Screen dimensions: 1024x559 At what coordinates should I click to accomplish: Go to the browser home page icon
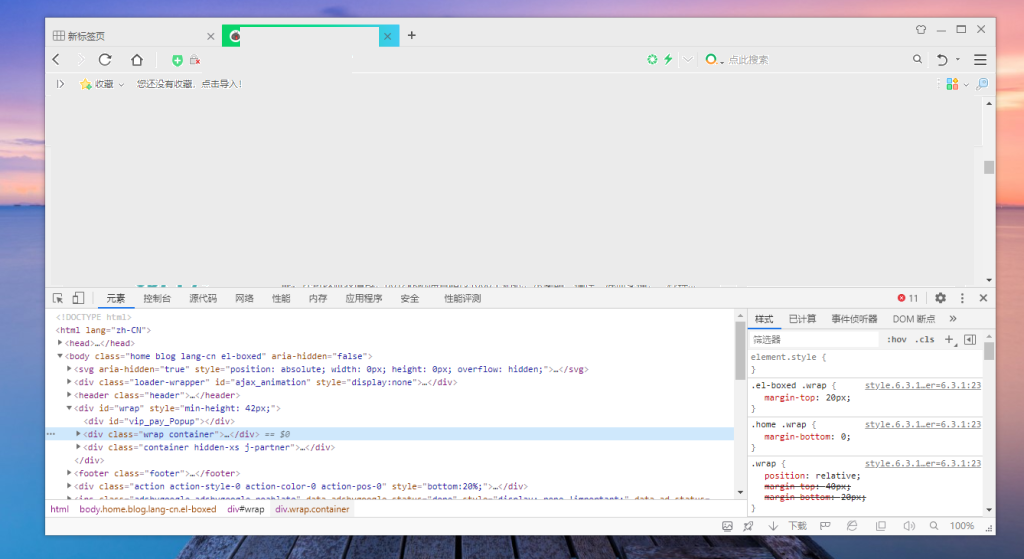136,59
